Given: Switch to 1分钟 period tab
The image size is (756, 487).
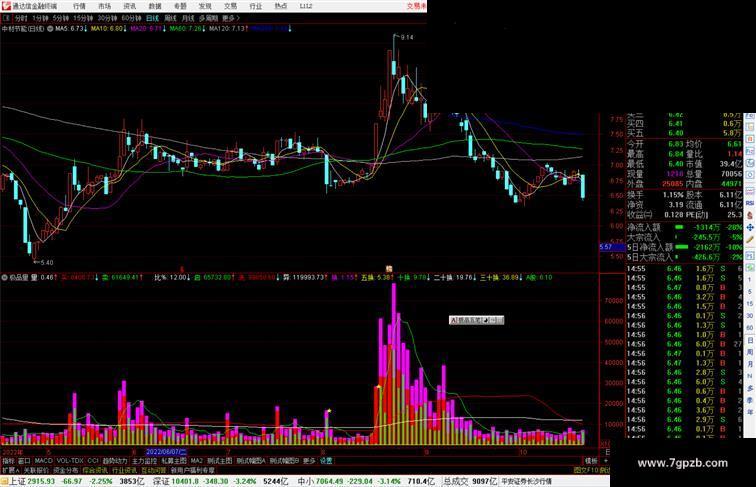Looking at the screenshot, I should coord(40,18).
